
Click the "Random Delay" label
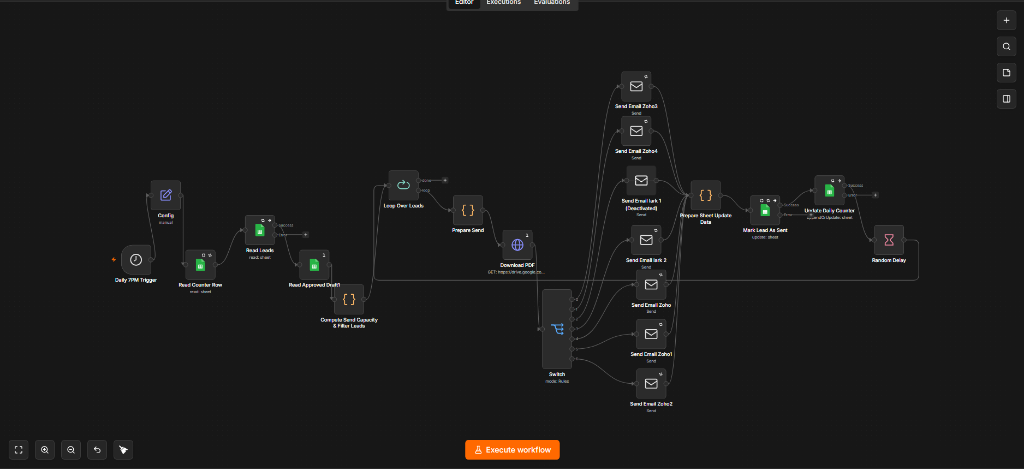pos(889,260)
